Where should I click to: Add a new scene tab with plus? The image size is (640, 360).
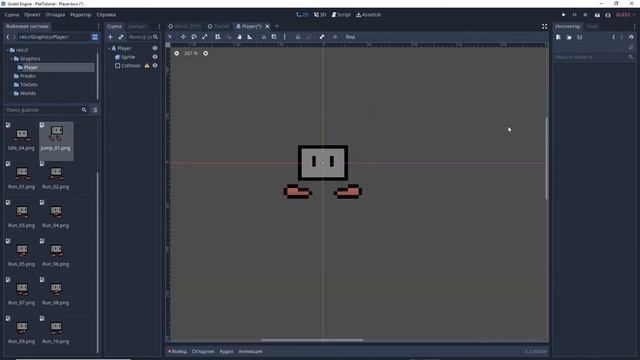pos(277,26)
